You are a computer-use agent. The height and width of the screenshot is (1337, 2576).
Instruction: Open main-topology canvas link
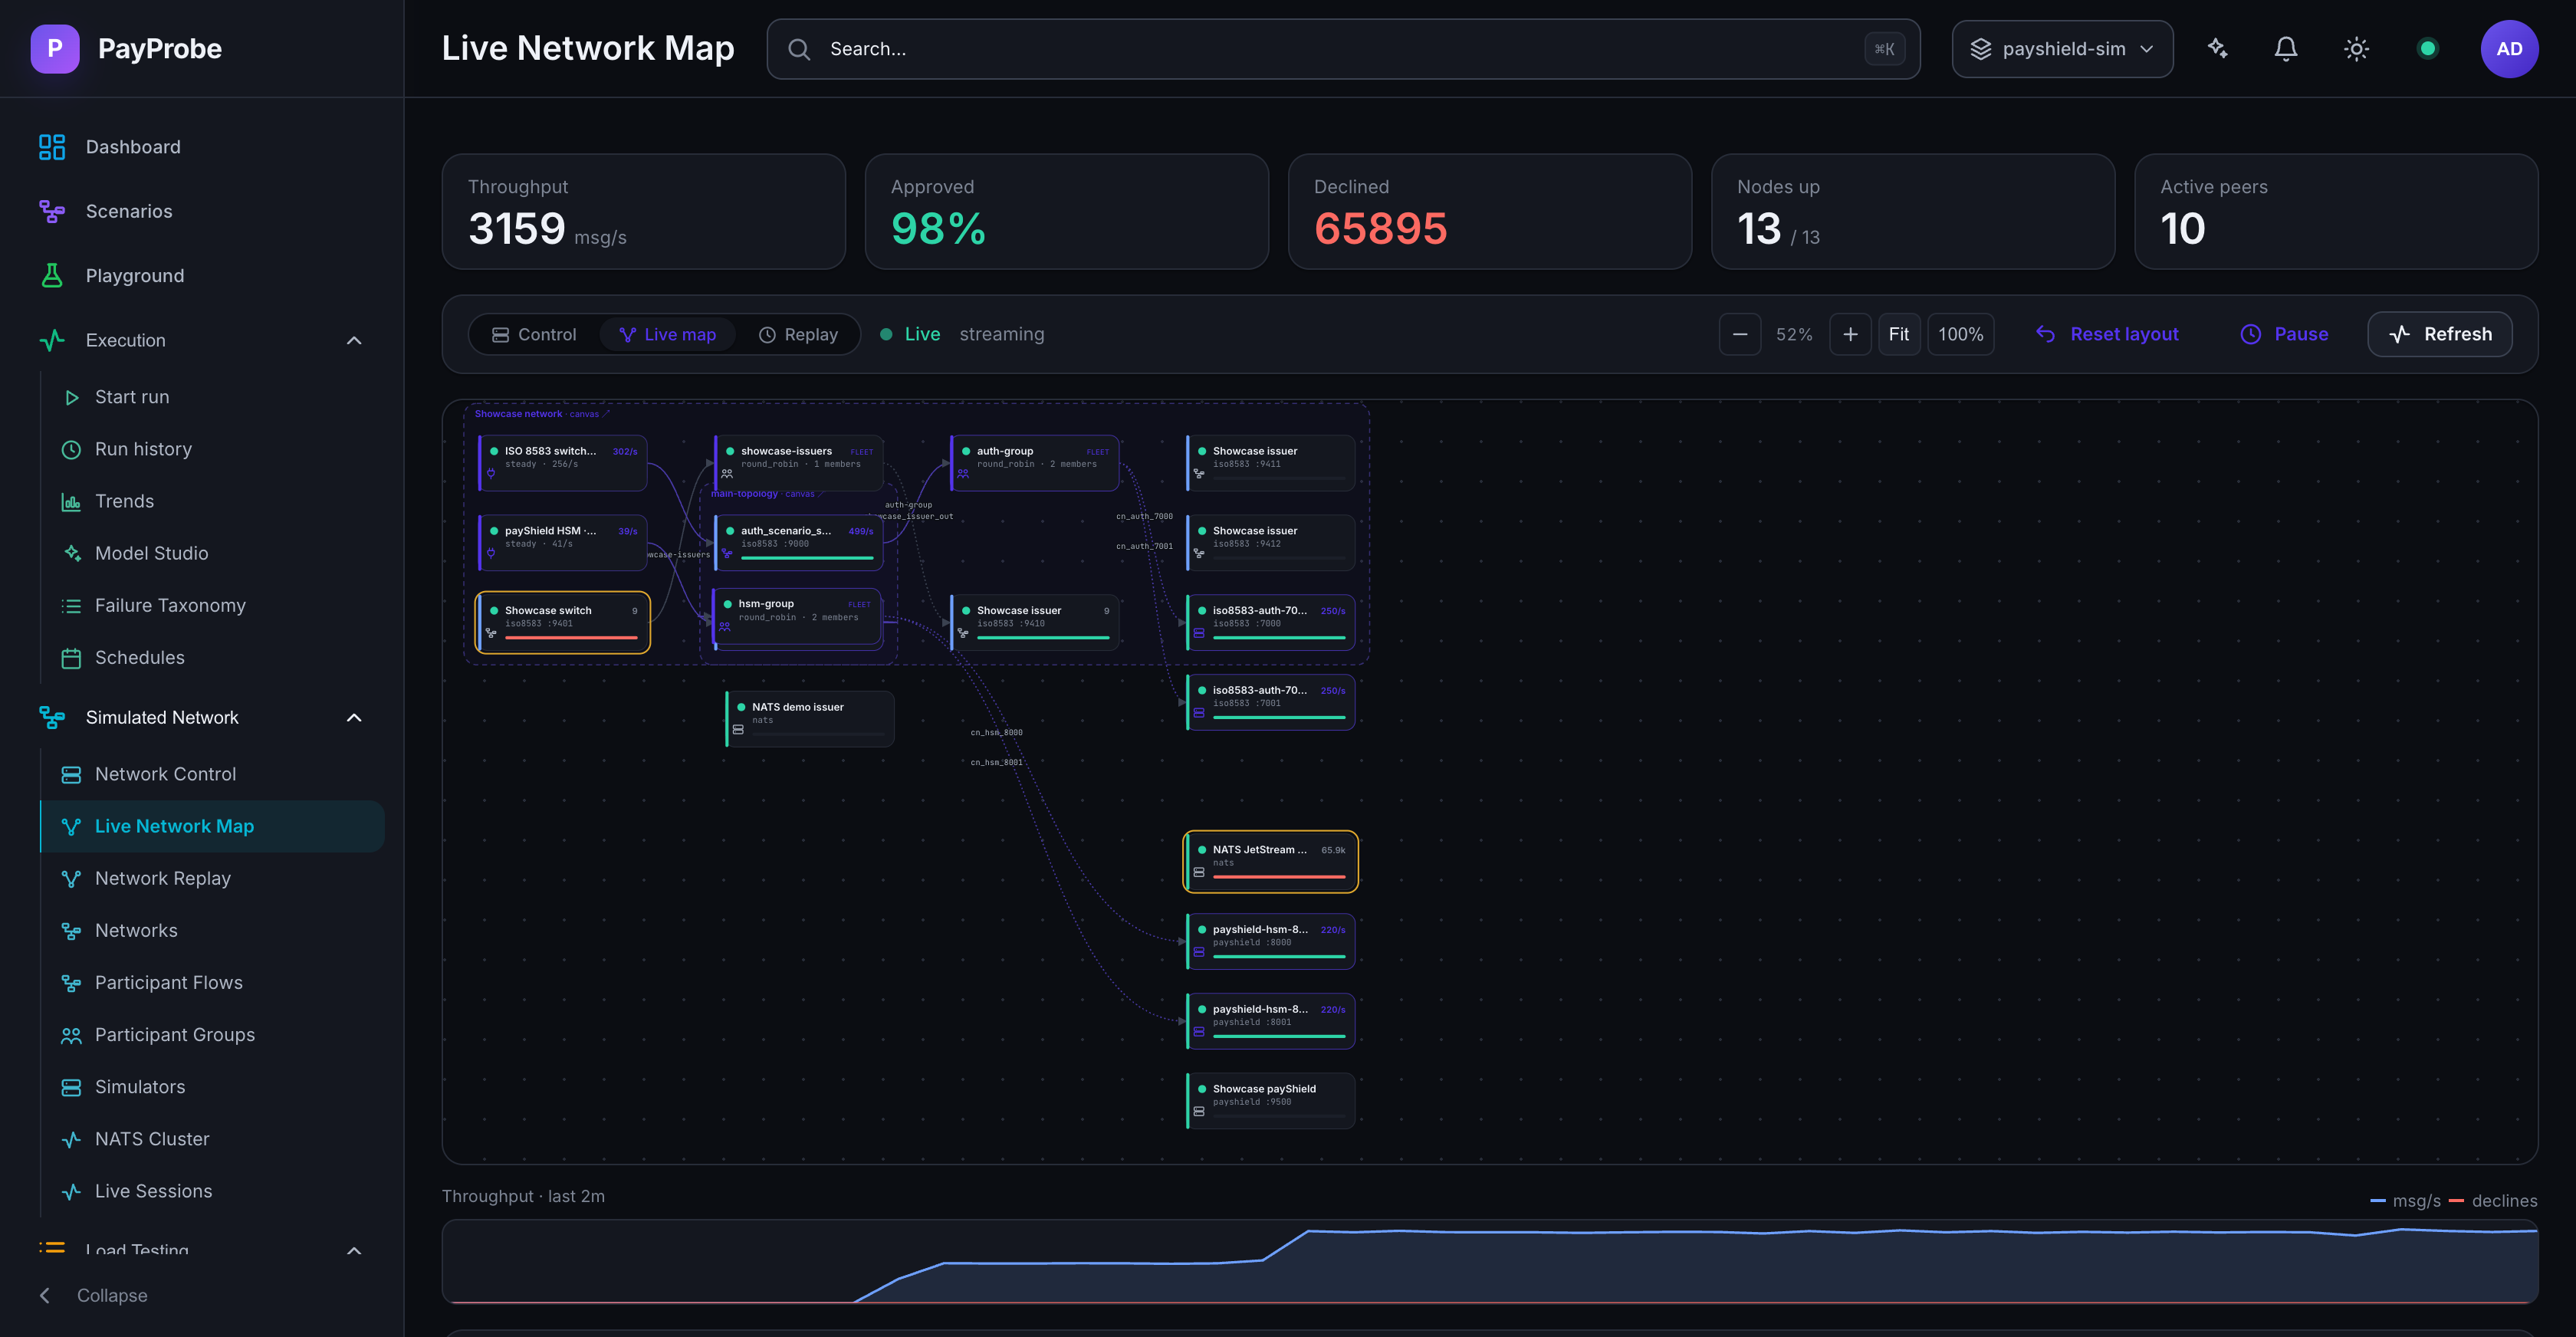(x=767, y=493)
